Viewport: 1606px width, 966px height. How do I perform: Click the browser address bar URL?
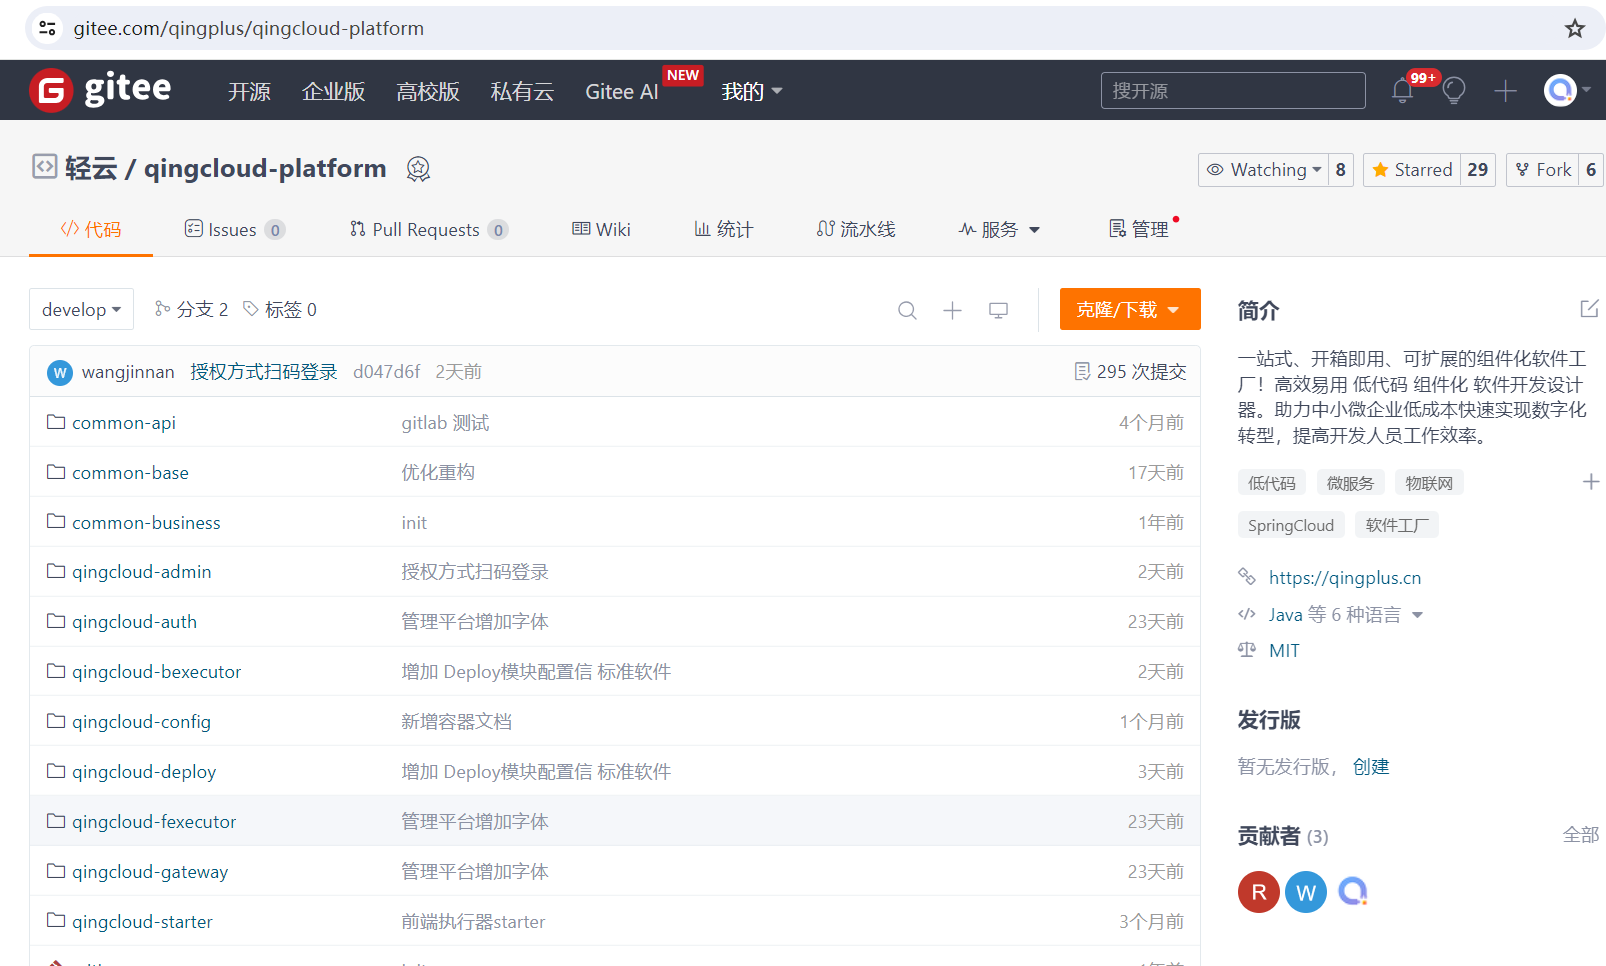coord(248,28)
